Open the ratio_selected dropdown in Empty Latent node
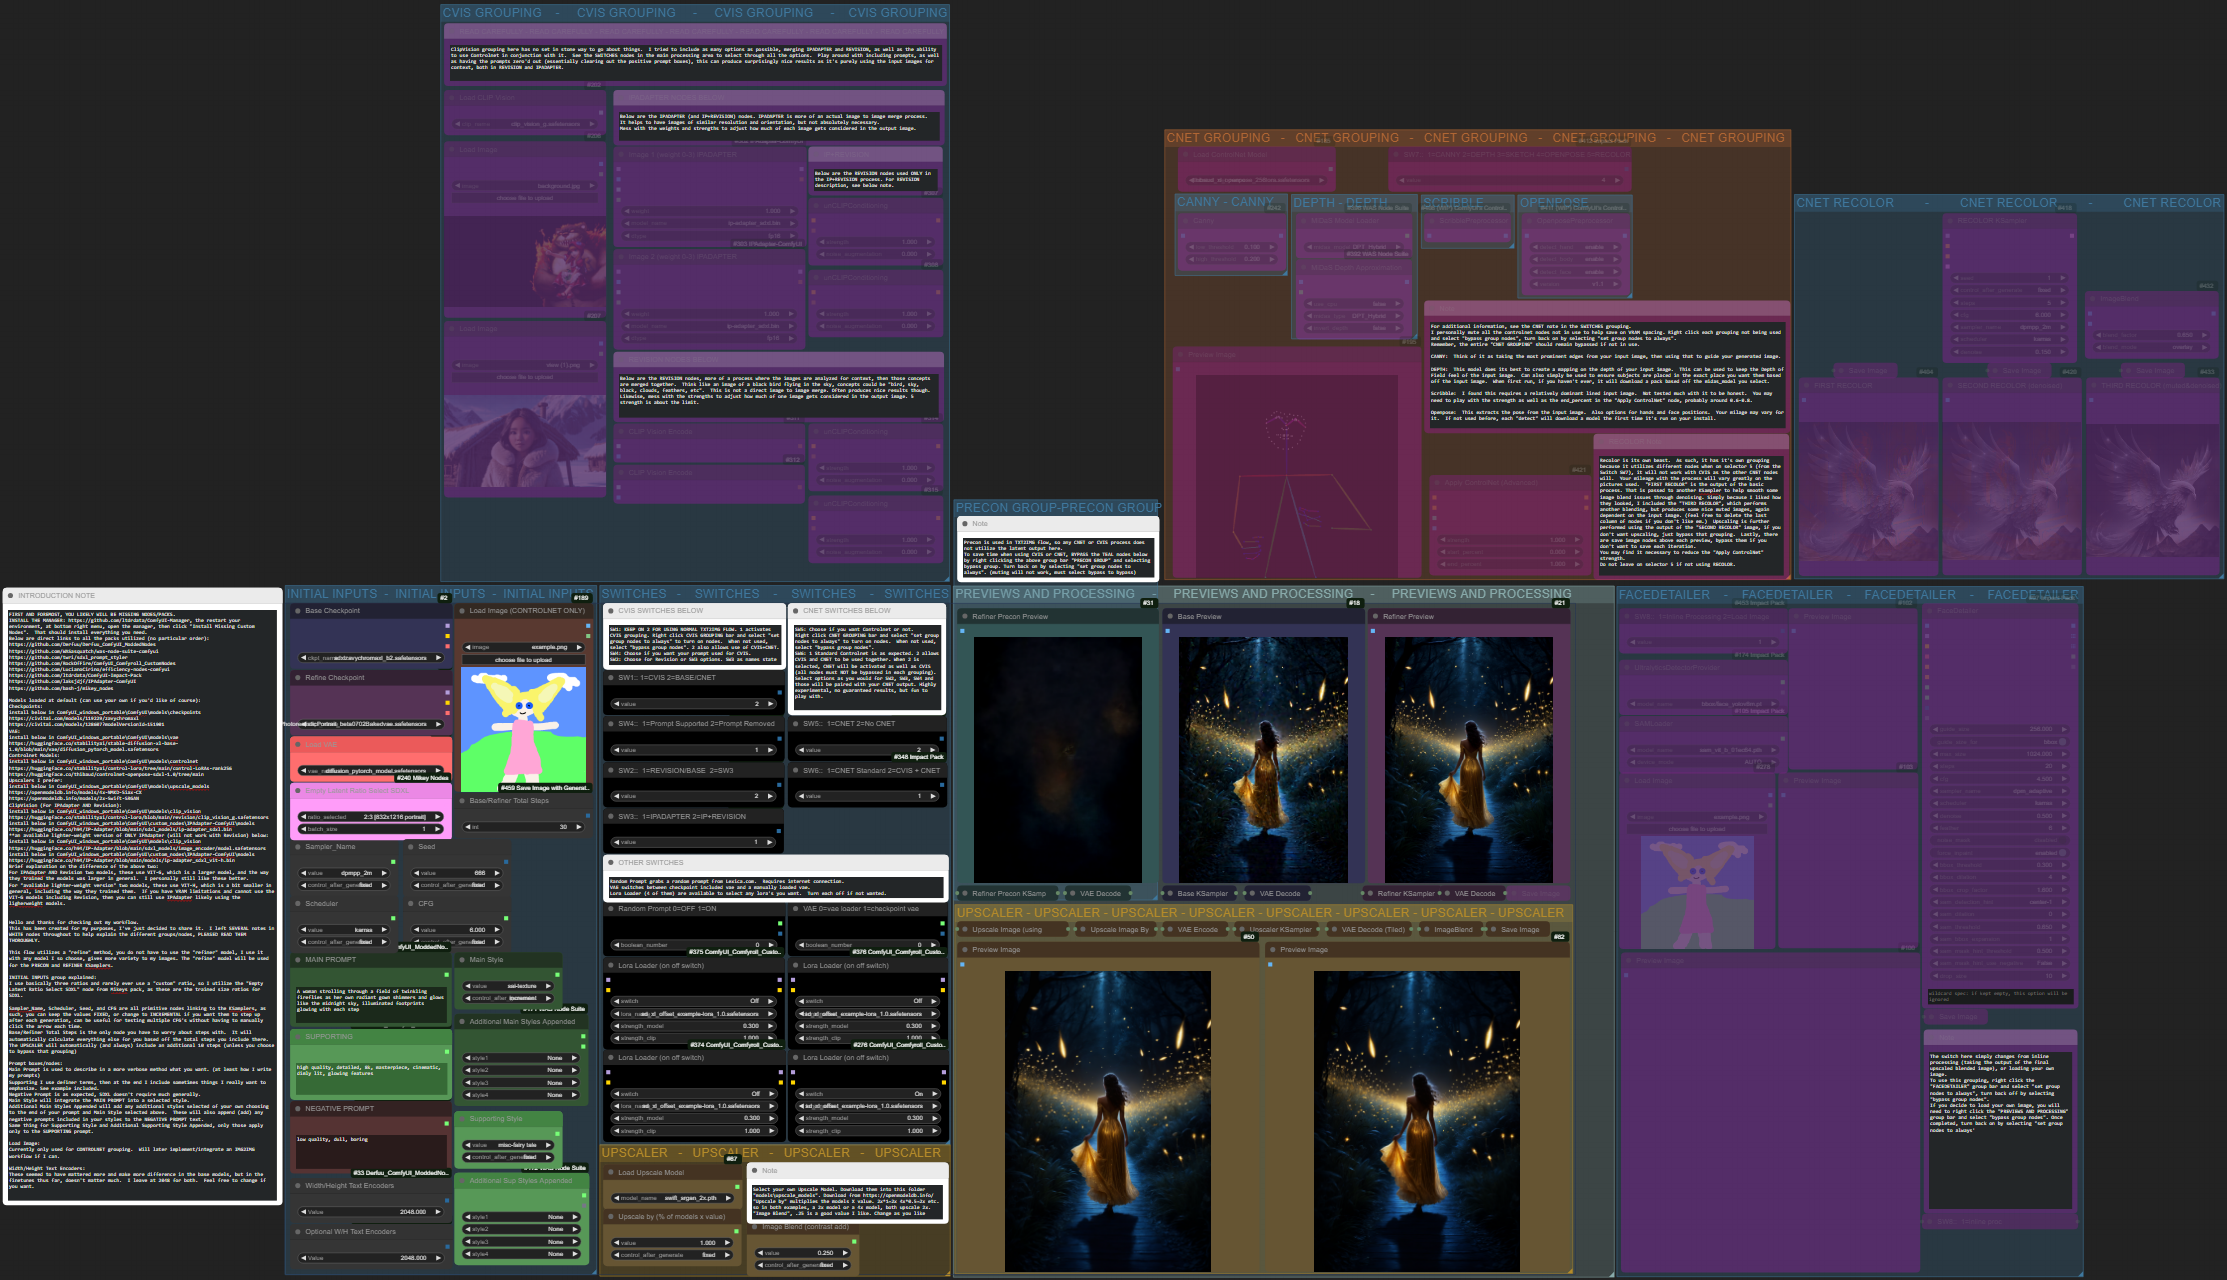 [x=372, y=817]
